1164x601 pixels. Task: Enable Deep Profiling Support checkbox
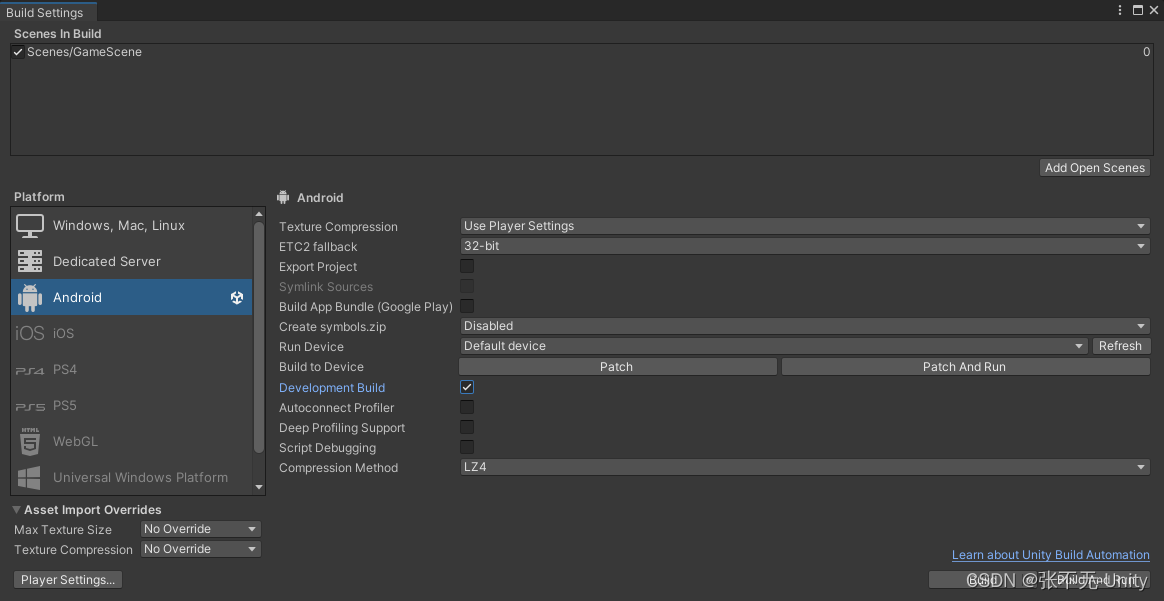[467, 427]
